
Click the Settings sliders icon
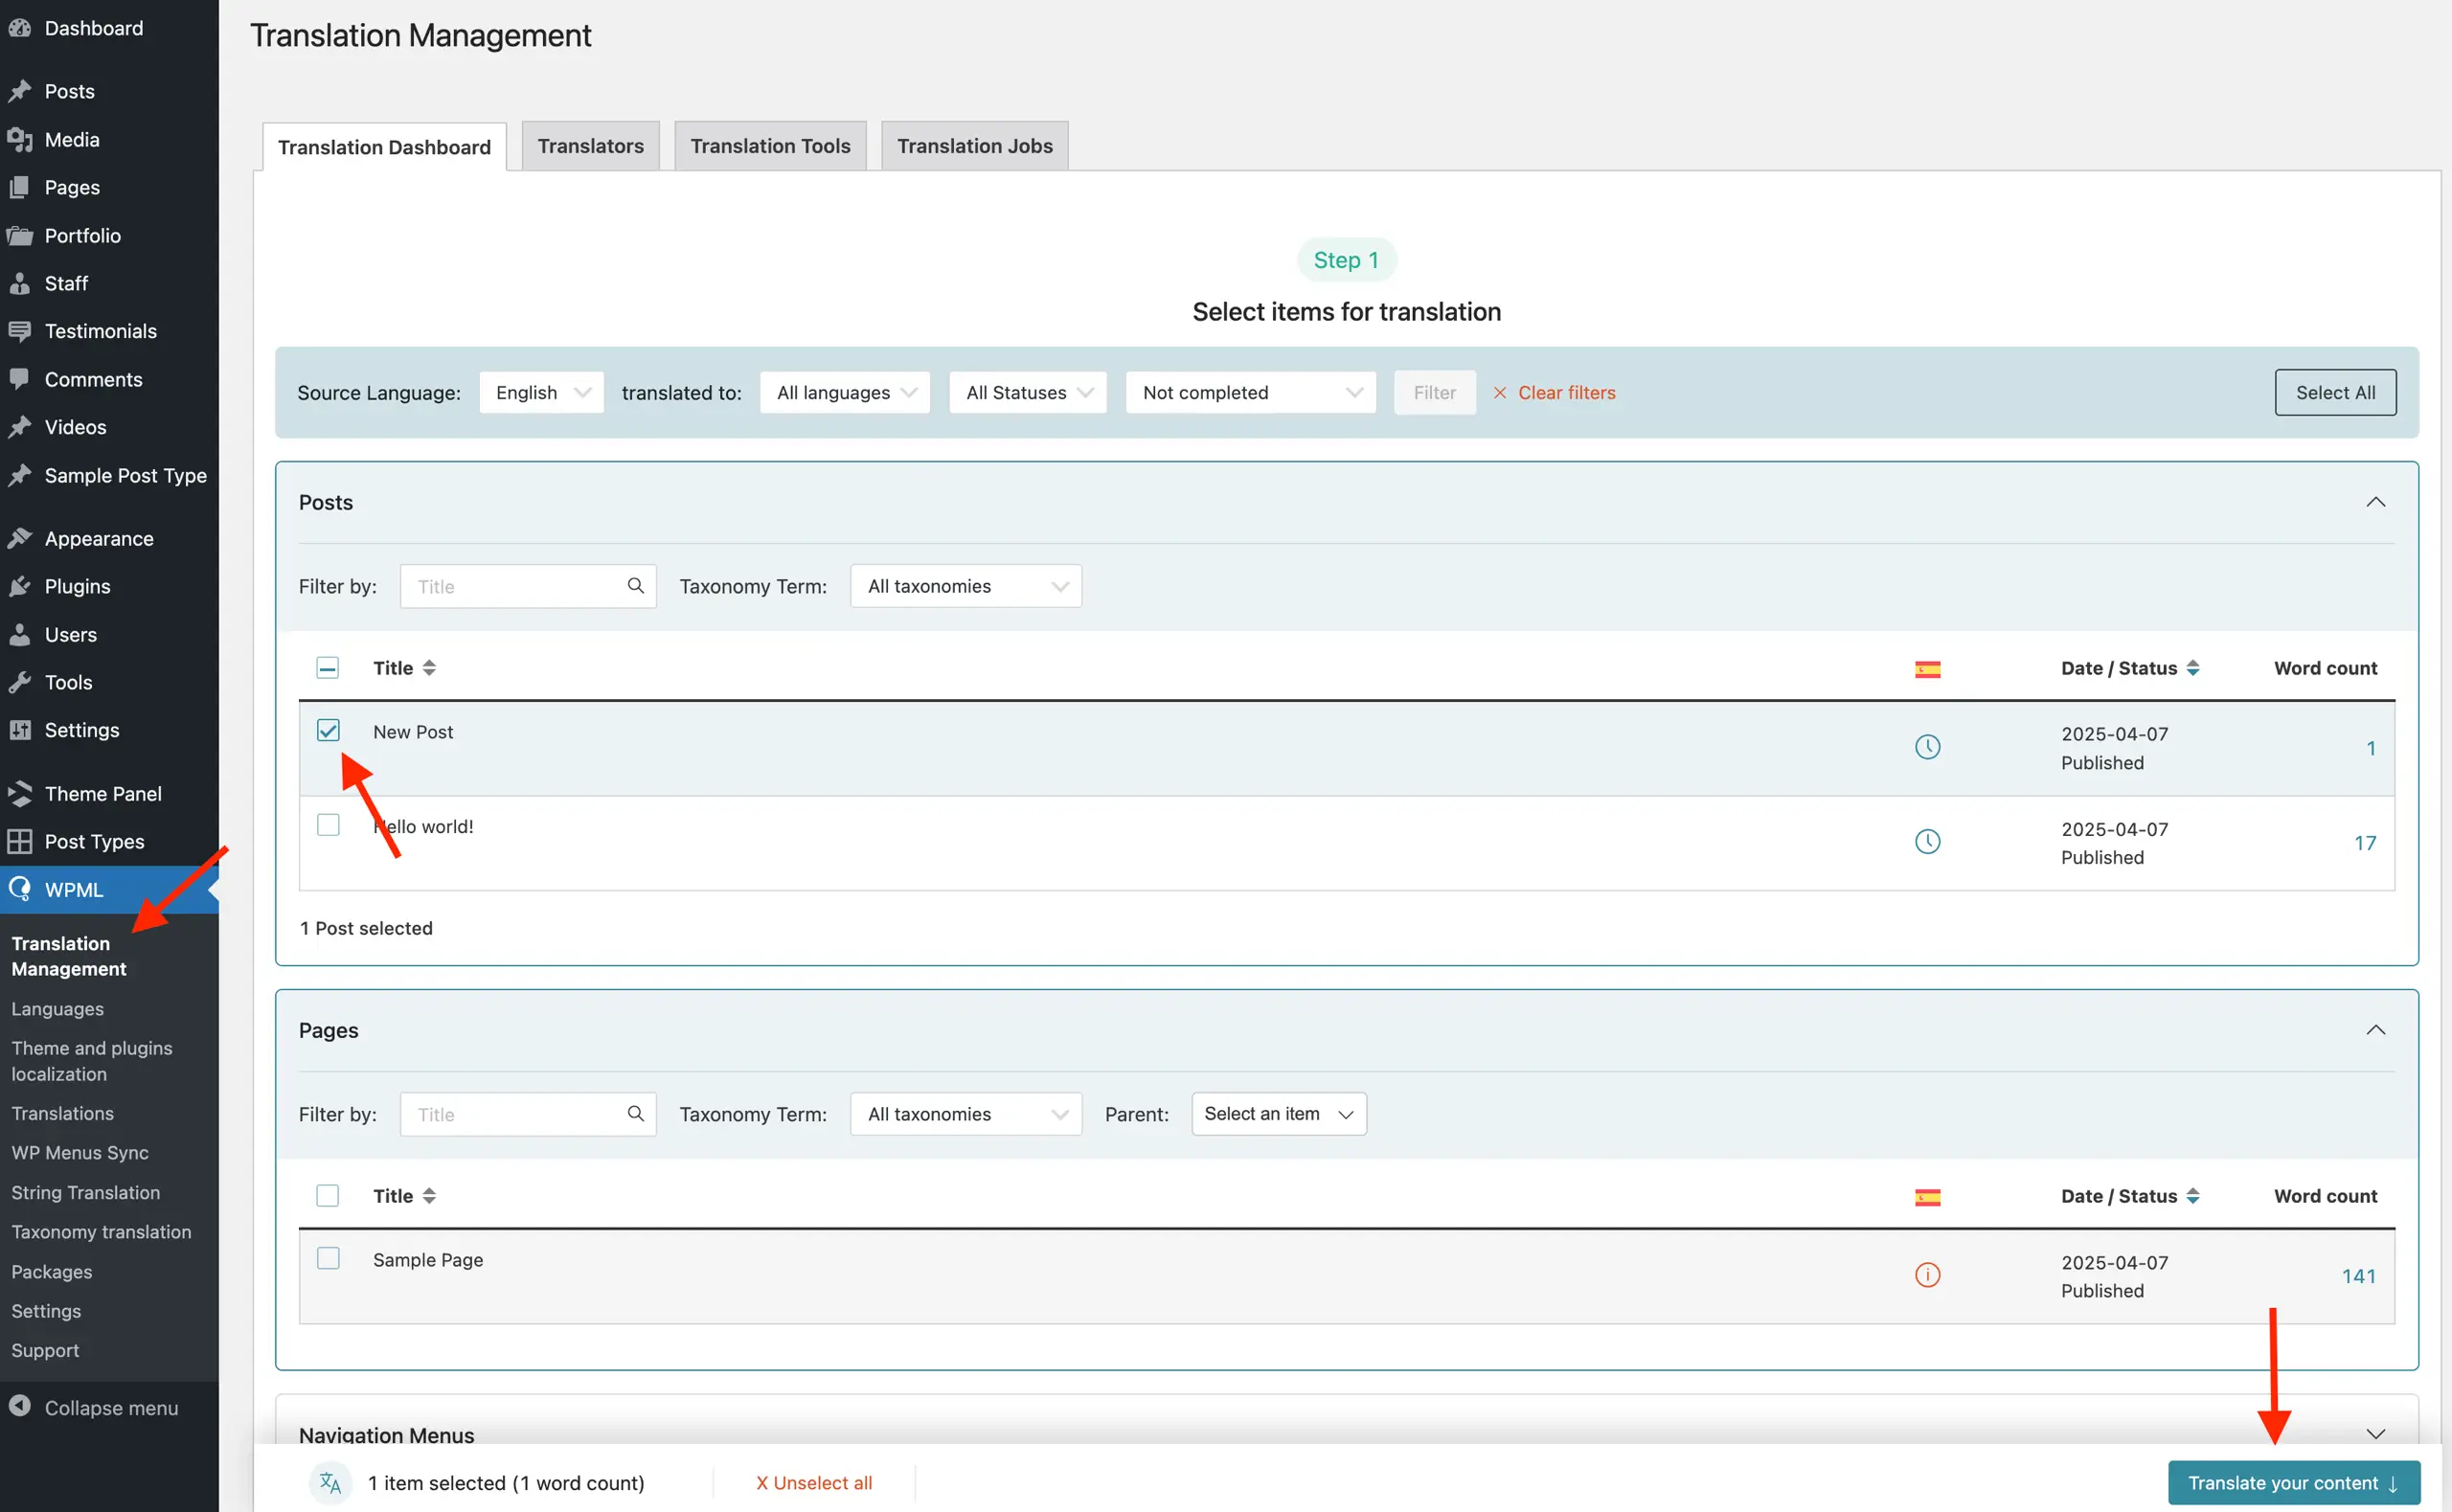pos(20,730)
